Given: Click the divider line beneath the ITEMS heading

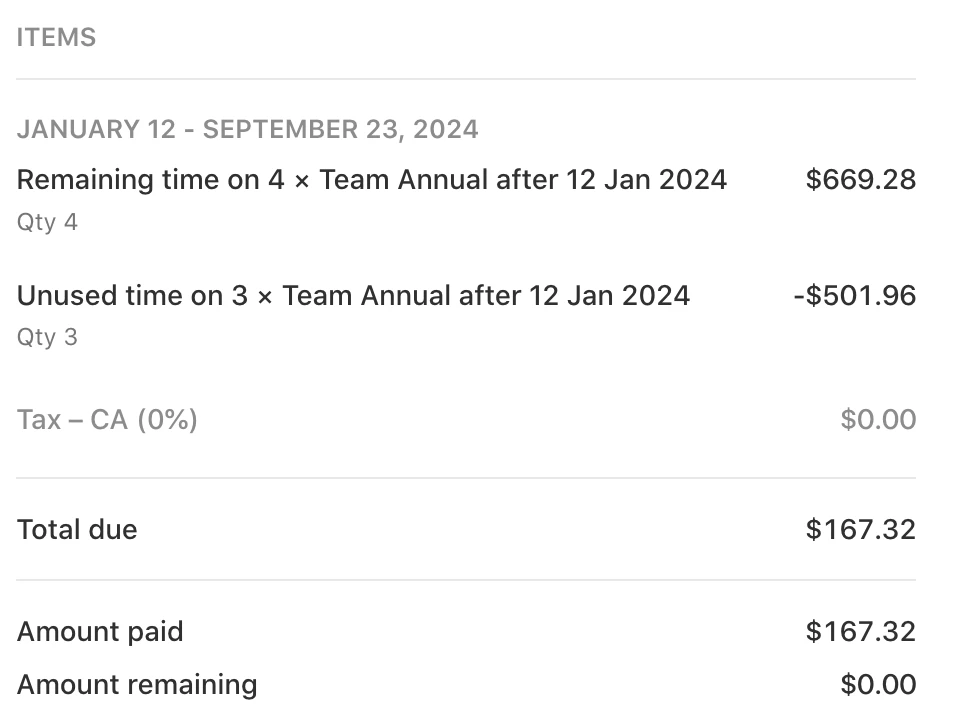Looking at the screenshot, I should 466,79.
